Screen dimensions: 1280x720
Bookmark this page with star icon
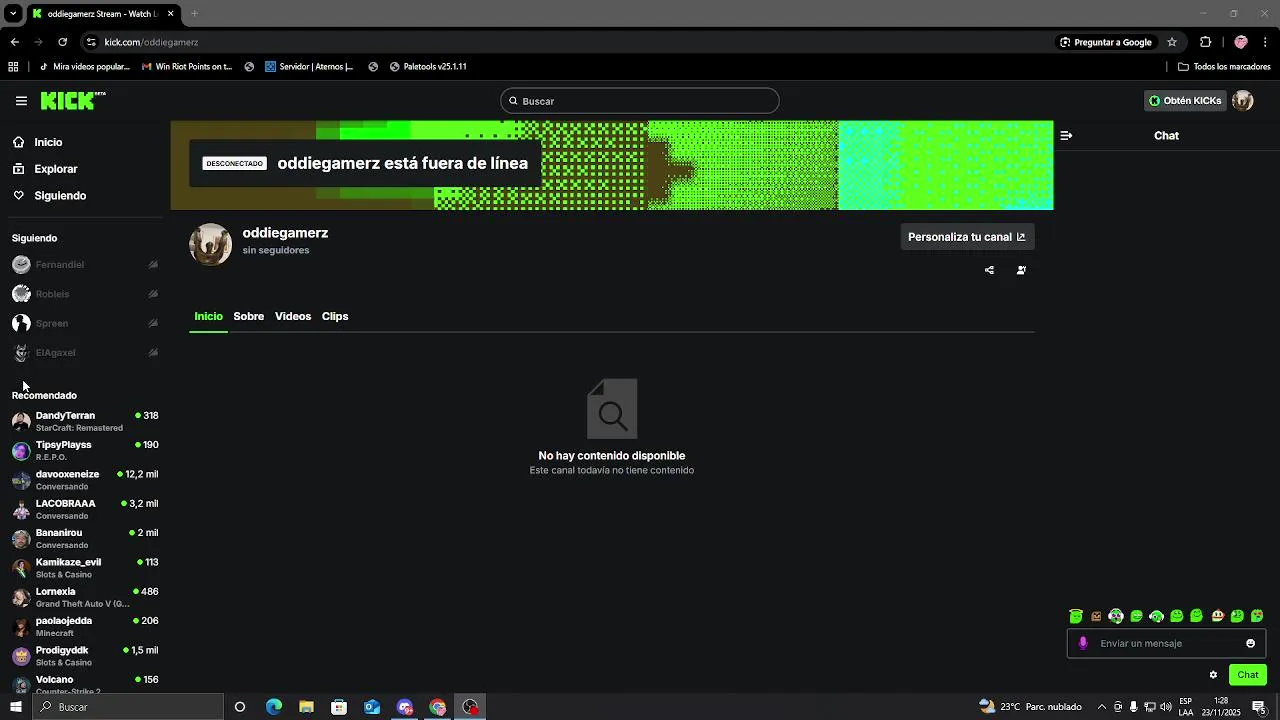coord(1172,42)
